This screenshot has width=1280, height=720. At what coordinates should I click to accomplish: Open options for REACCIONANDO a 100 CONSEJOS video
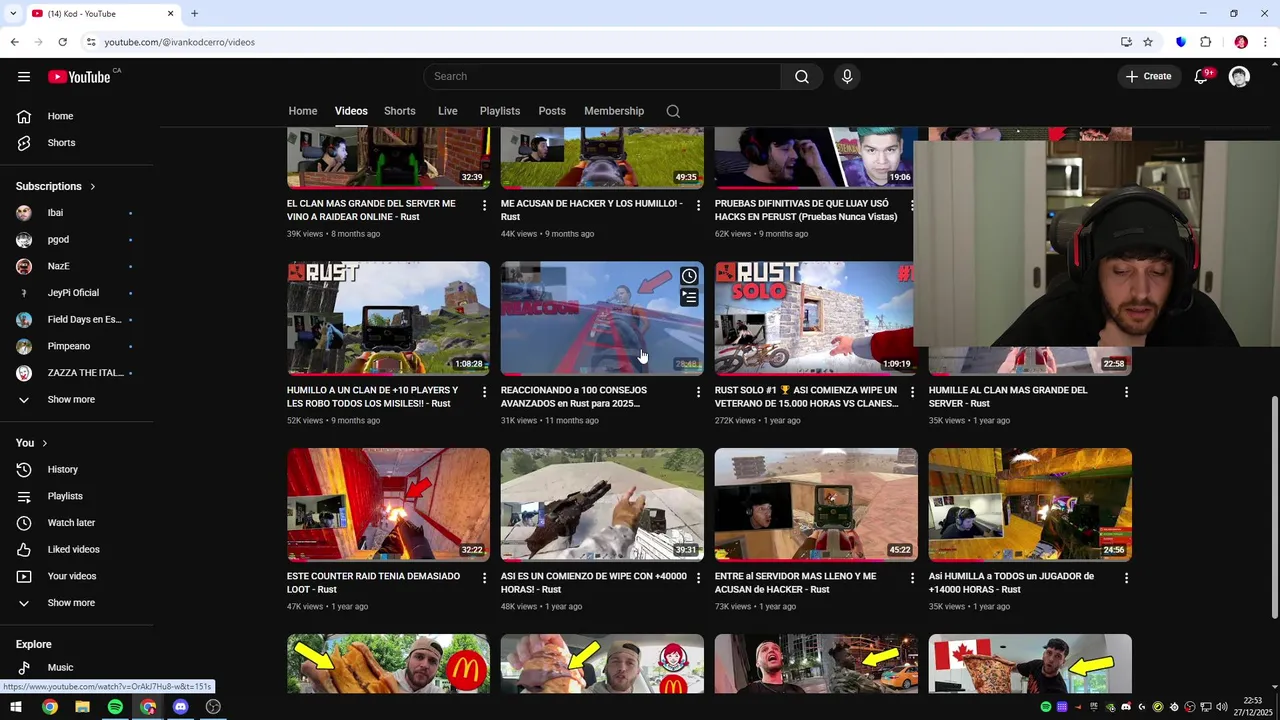coord(698,392)
